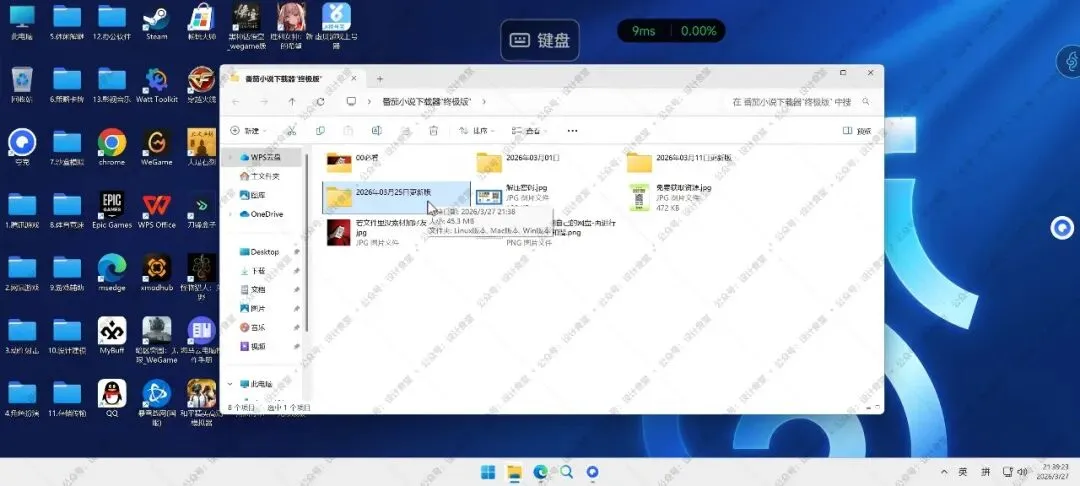Expand the breadcrumb chevron after folder name

(484, 101)
